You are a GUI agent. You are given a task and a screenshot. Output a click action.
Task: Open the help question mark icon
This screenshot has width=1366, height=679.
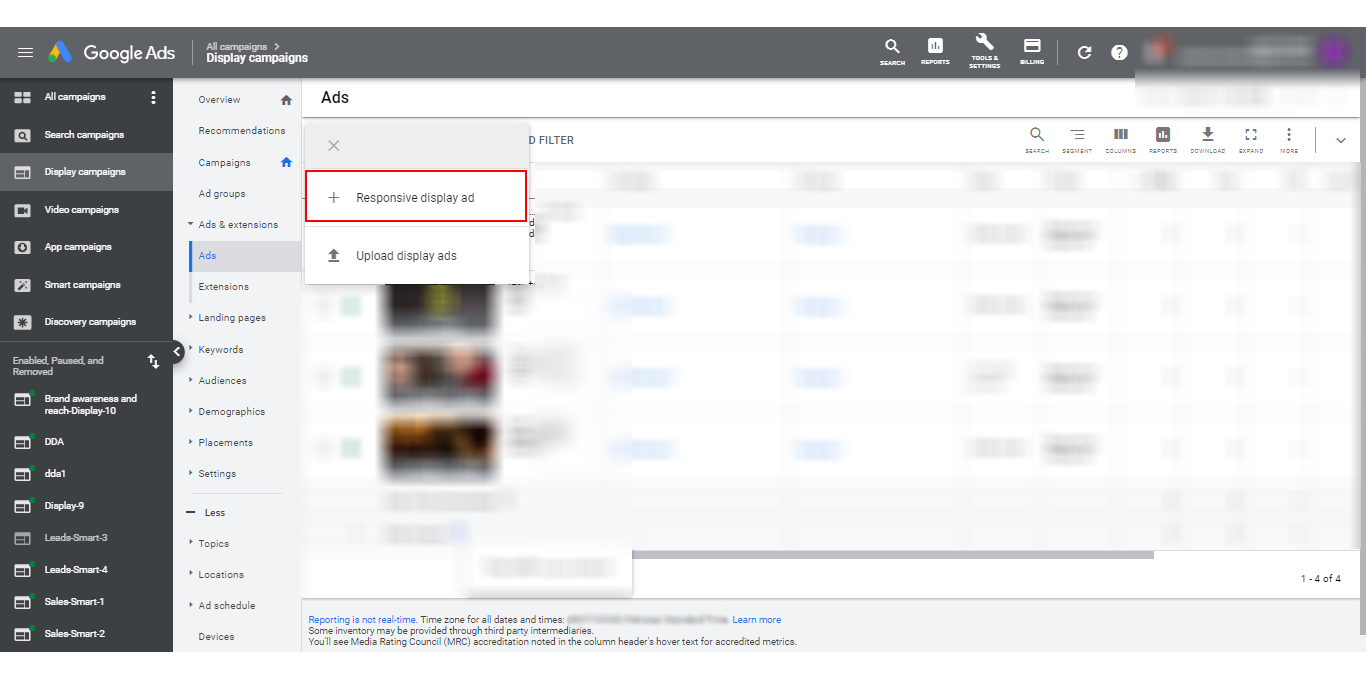pos(1119,53)
